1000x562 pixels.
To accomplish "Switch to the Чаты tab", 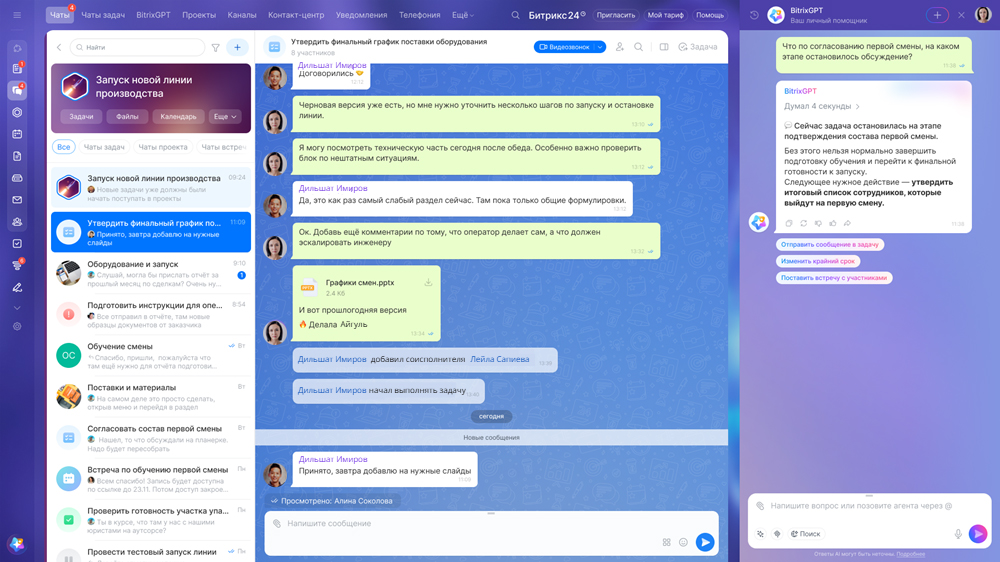I will (59, 15).
